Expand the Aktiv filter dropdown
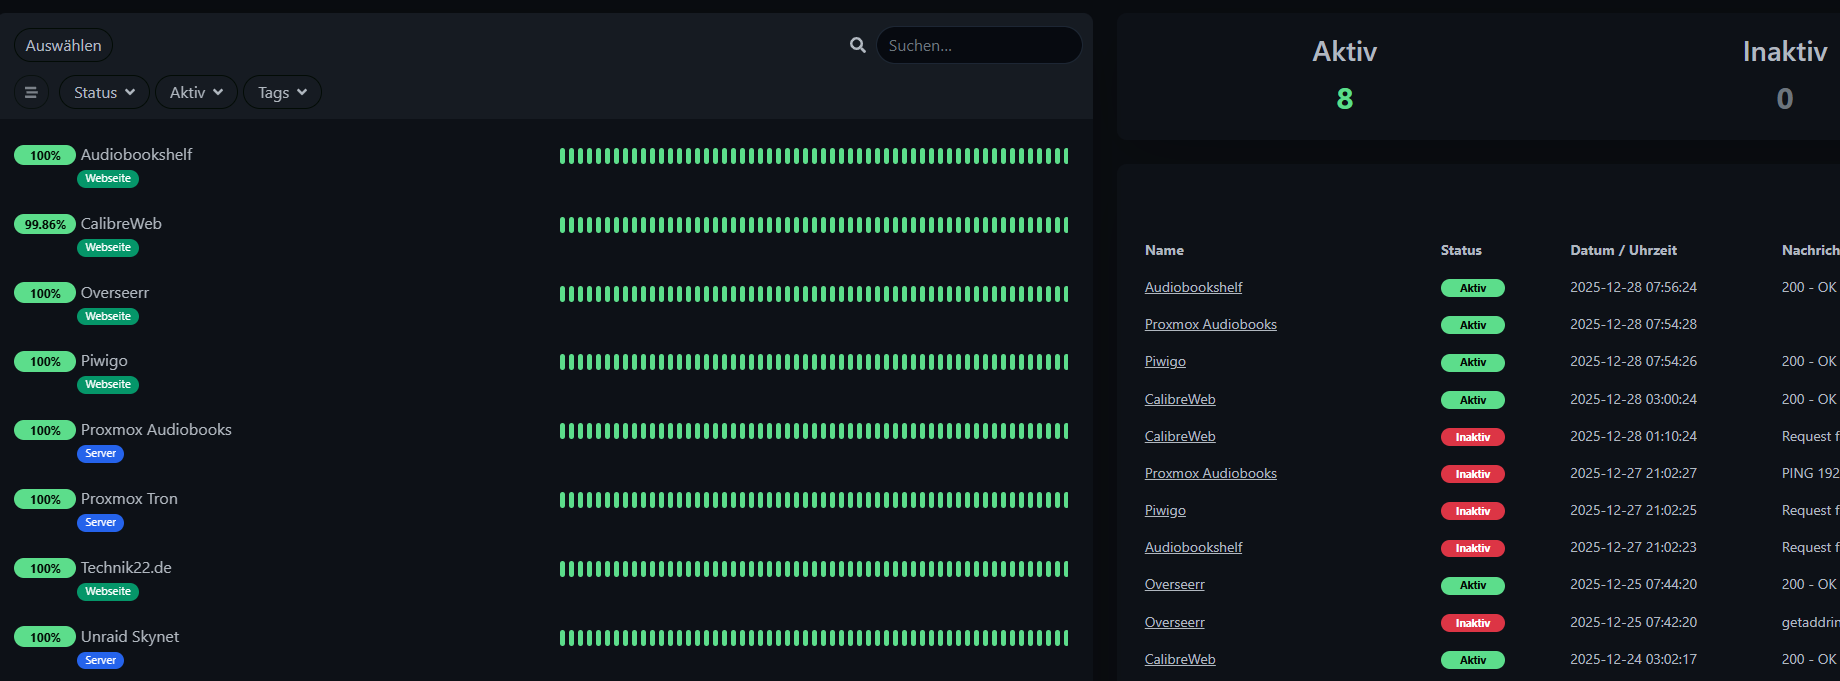Screen dimensions: 1840x681 coord(196,92)
